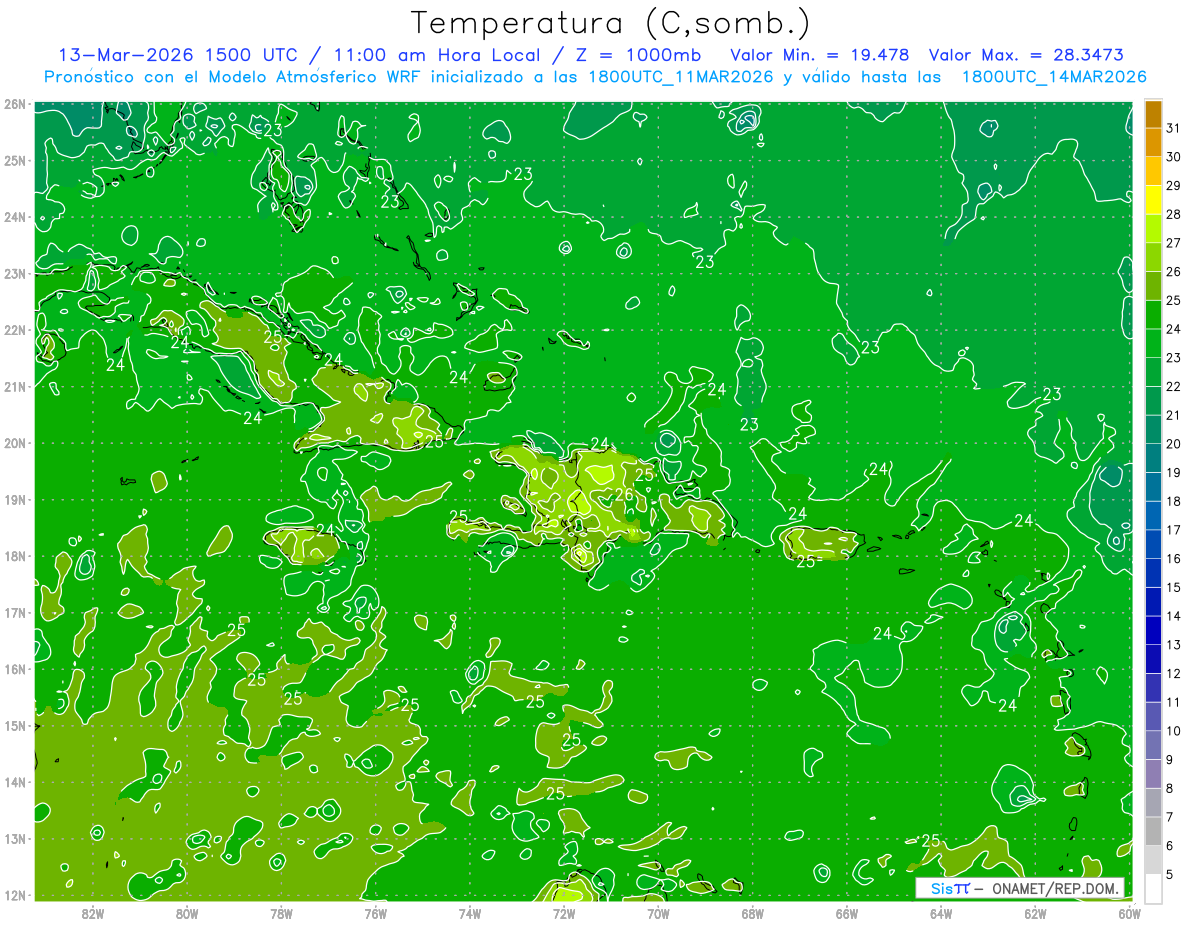Pick the purple colorbar swatch between 9 and 10
This screenshot has height=927, width=1200.
point(1153,745)
